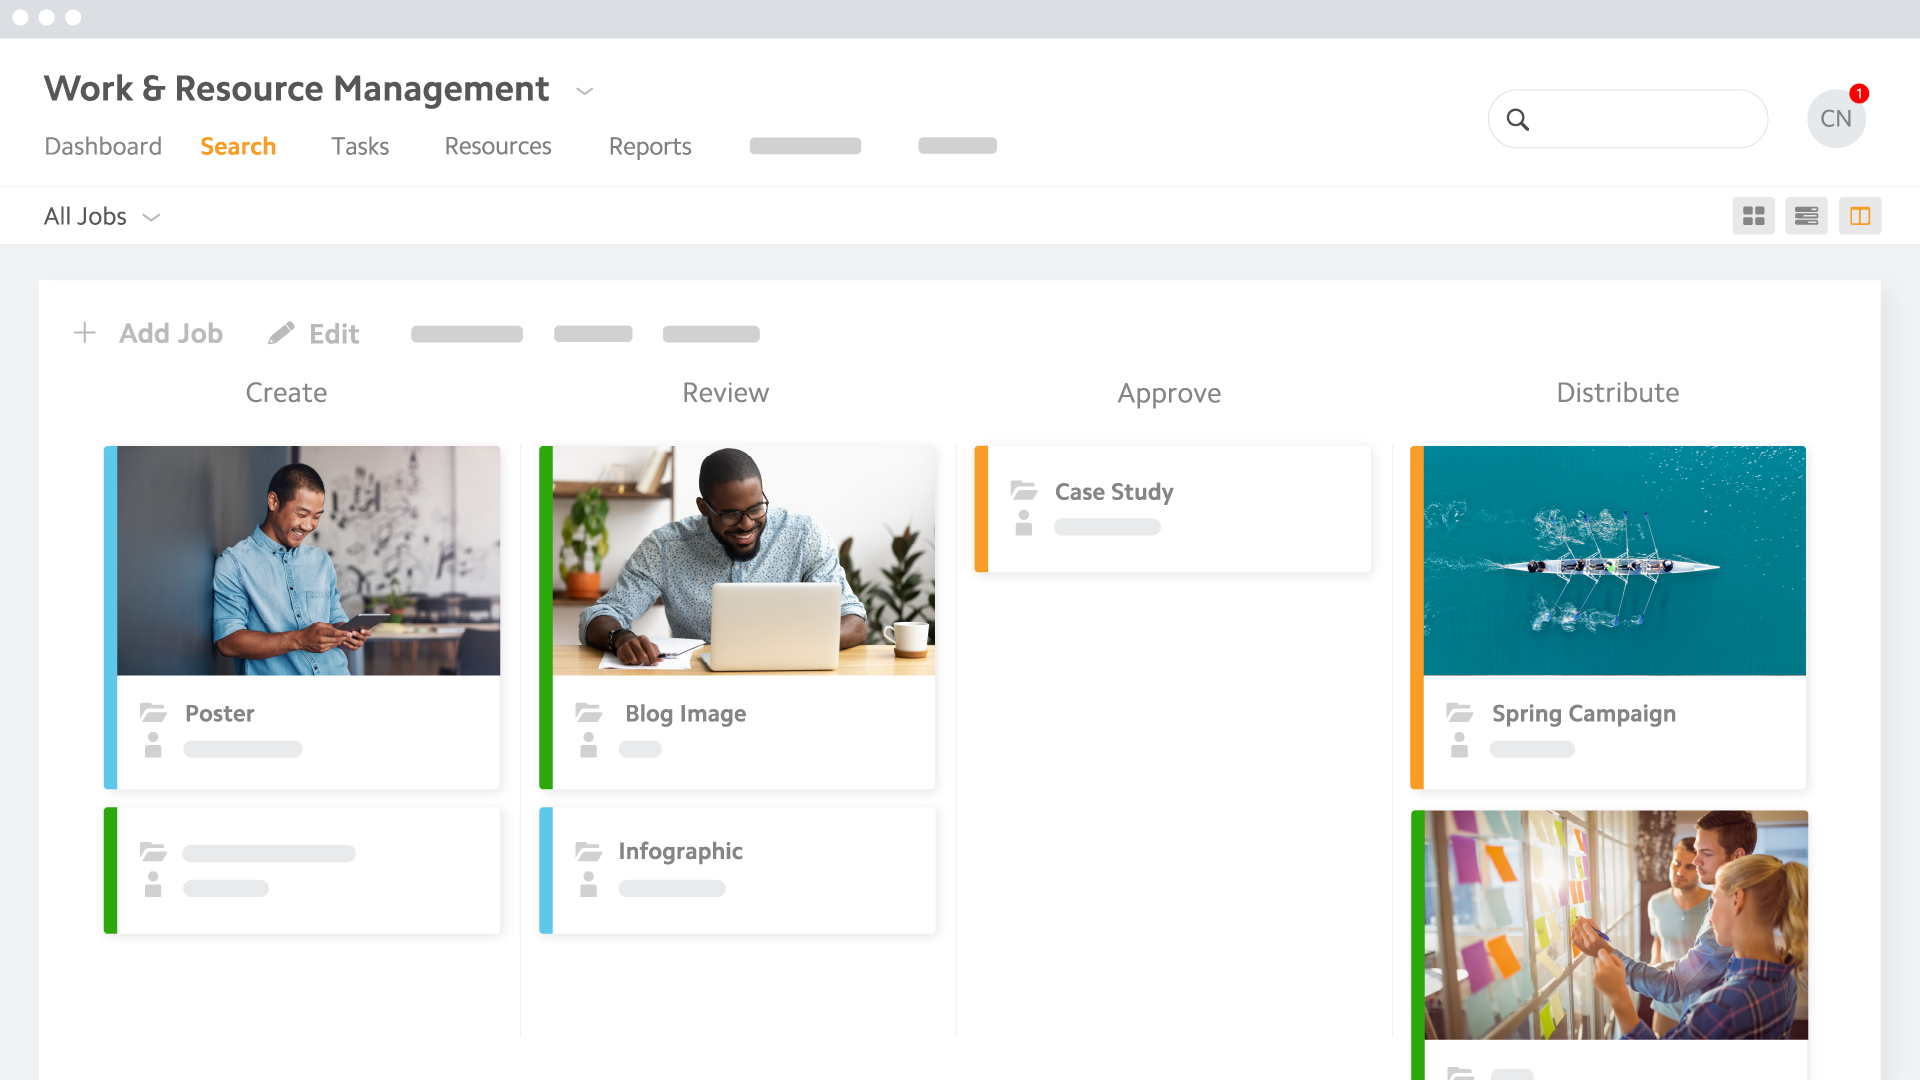
Task: Switch to list view layout
Action: point(1806,215)
